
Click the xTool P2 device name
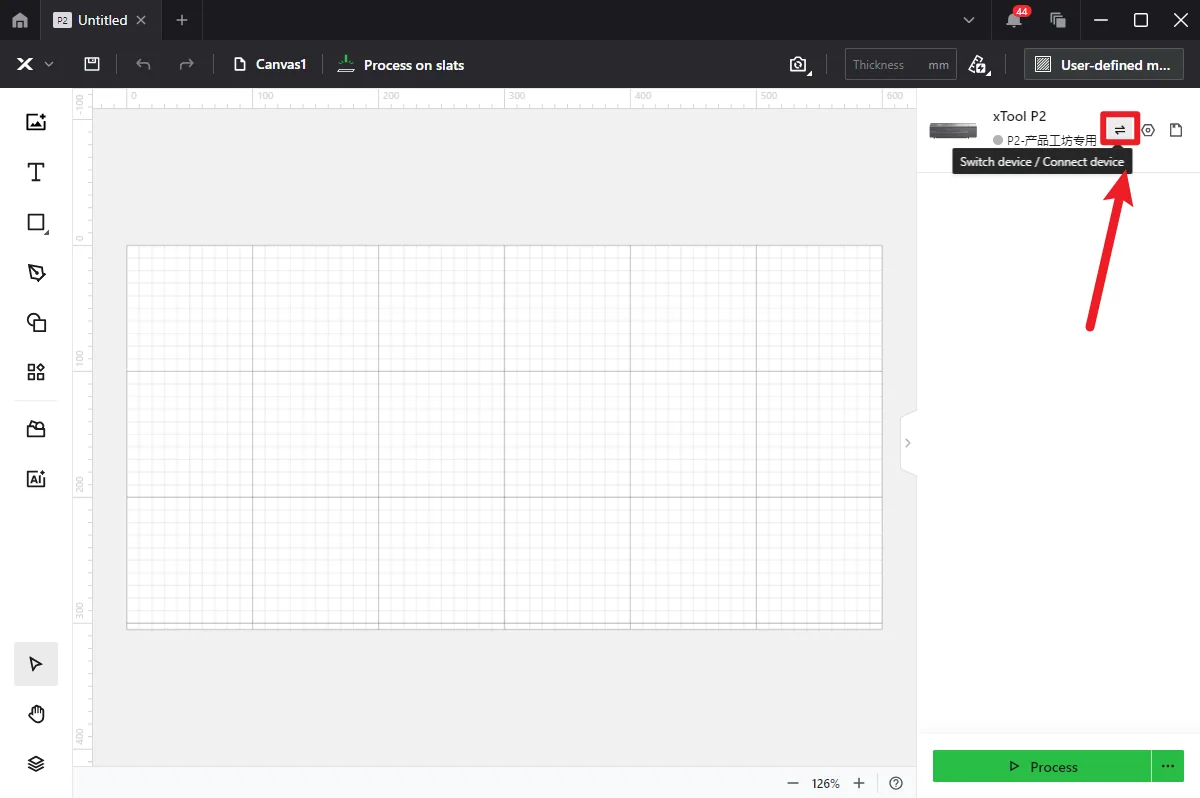1020,116
